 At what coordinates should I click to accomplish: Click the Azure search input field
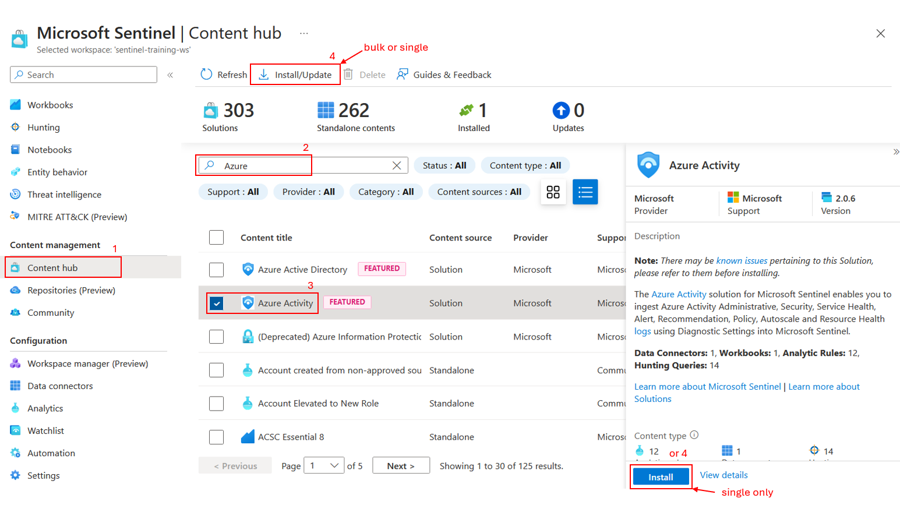coord(300,166)
